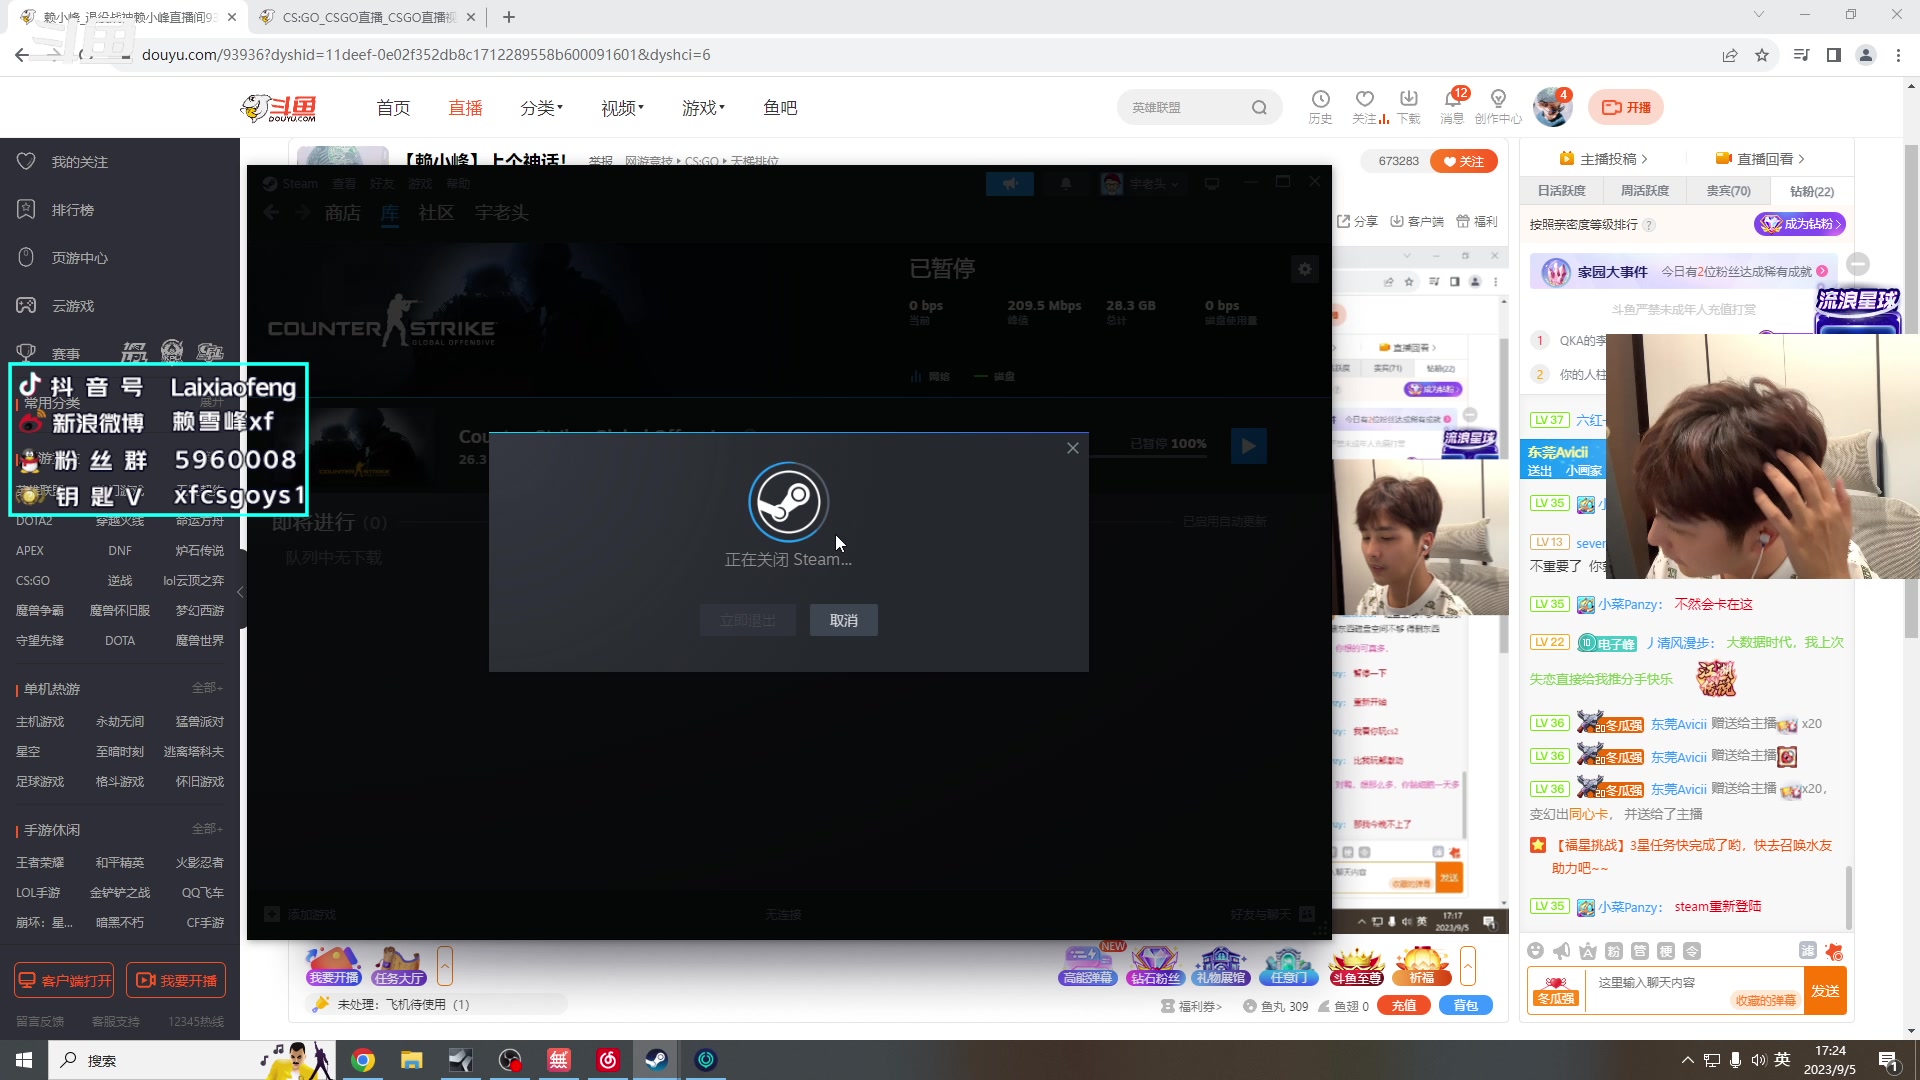
Task: Click 分享 share icon under video title
Action: point(1357,221)
